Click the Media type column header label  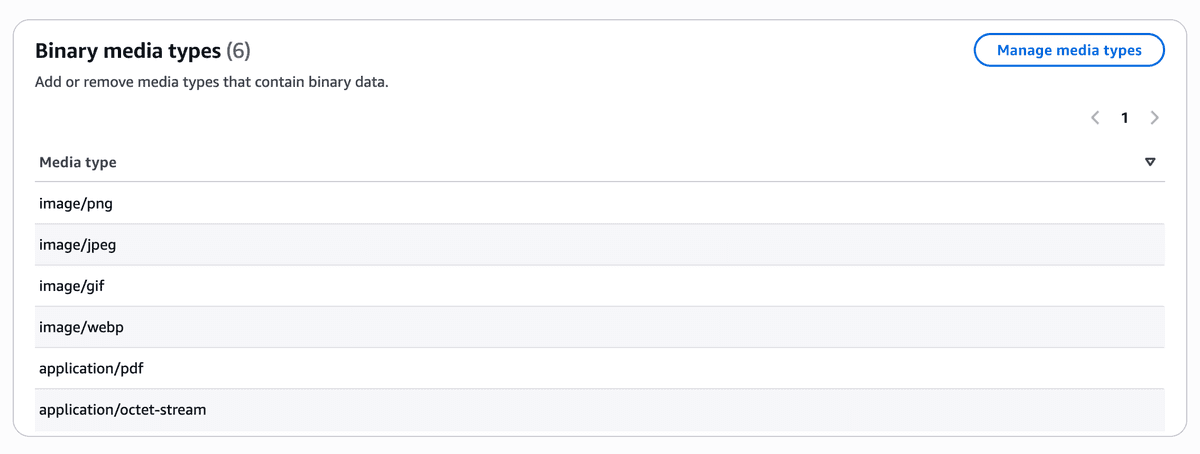[78, 162]
